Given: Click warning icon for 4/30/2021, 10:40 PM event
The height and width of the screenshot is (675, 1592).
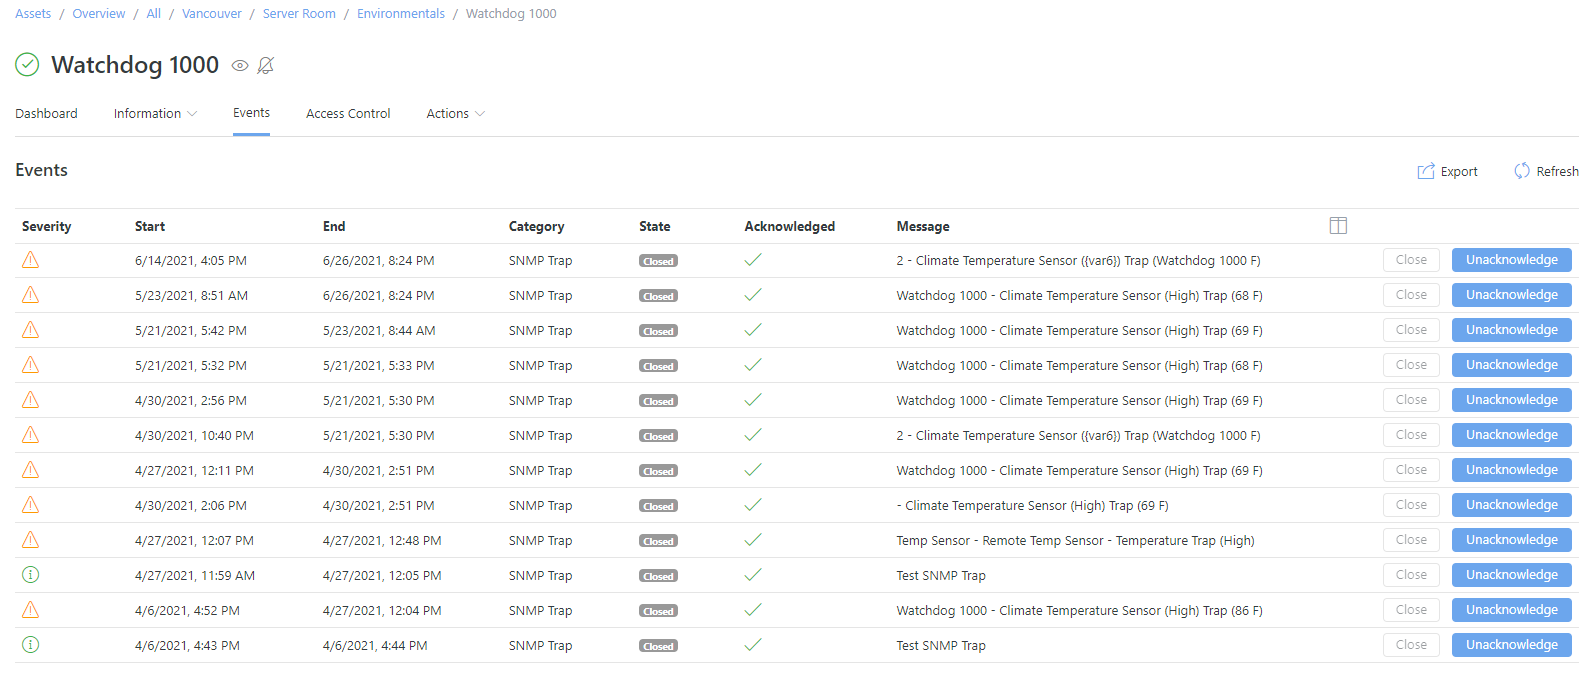Looking at the screenshot, I should coord(31,435).
